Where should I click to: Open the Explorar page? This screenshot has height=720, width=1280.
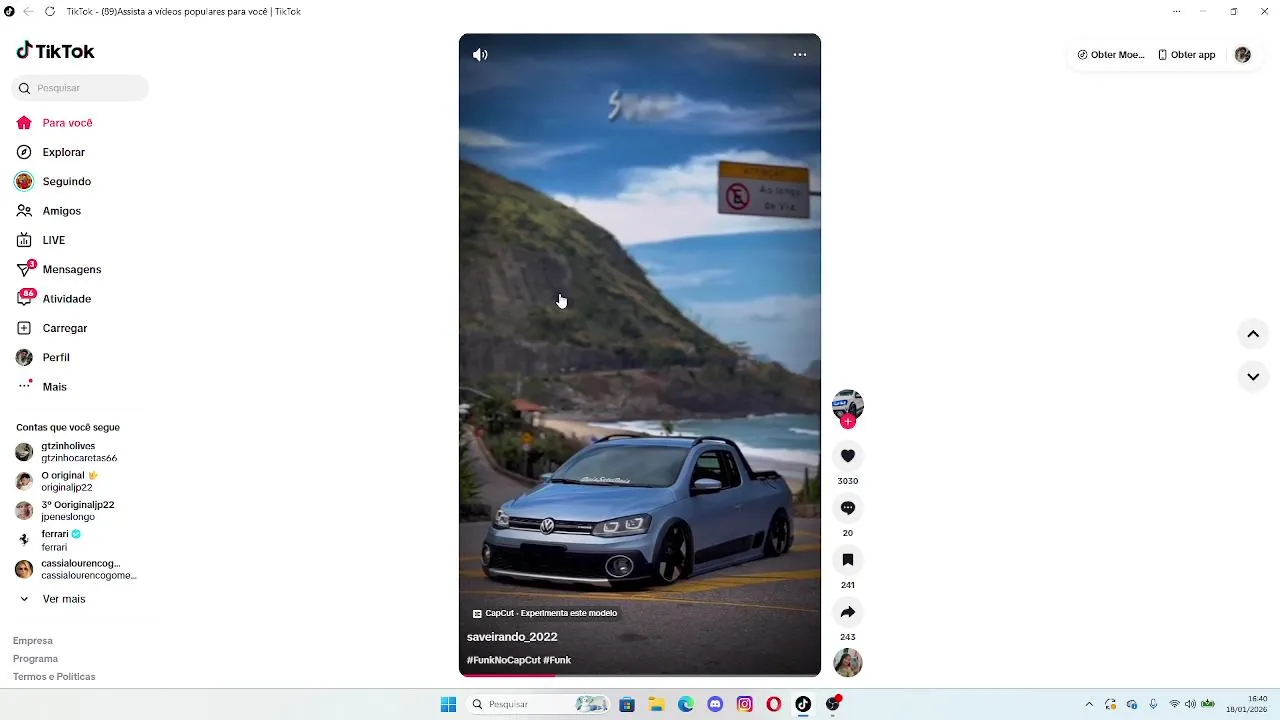point(51,152)
